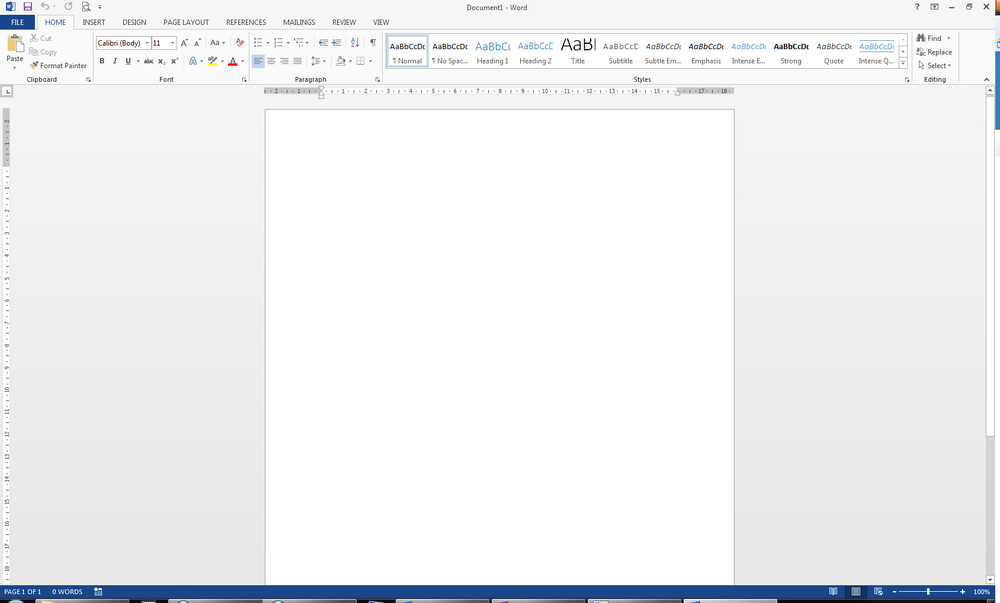Switch to the REVIEW tab
Screen dimensions: 1000x603
point(344,22)
